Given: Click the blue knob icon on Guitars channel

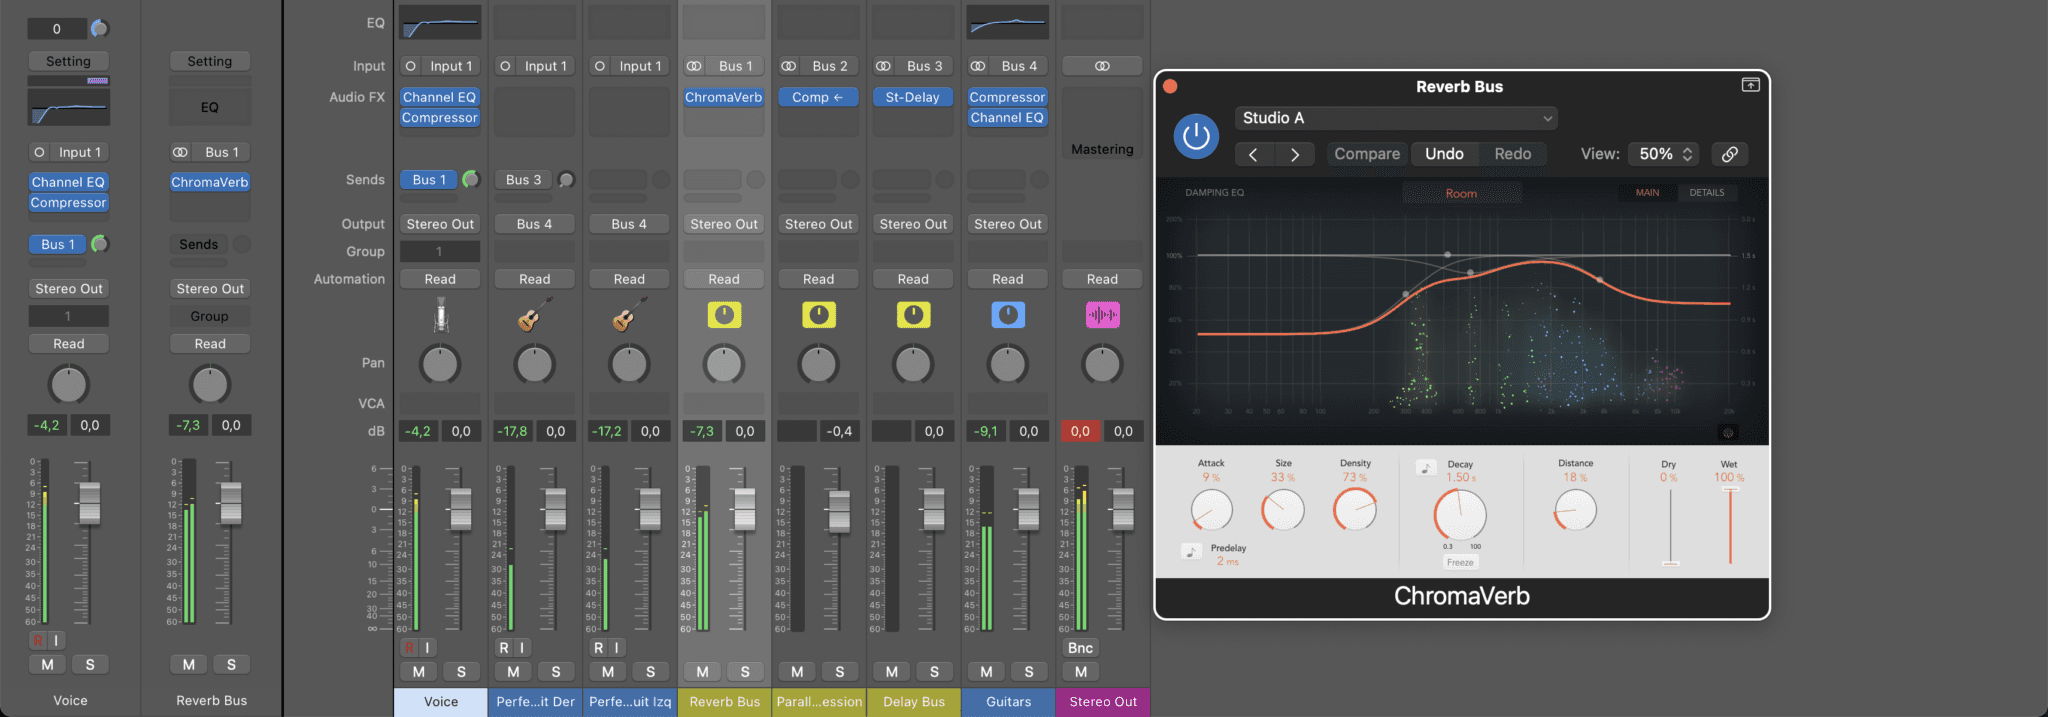Looking at the screenshot, I should click(x=1008, y=316).
